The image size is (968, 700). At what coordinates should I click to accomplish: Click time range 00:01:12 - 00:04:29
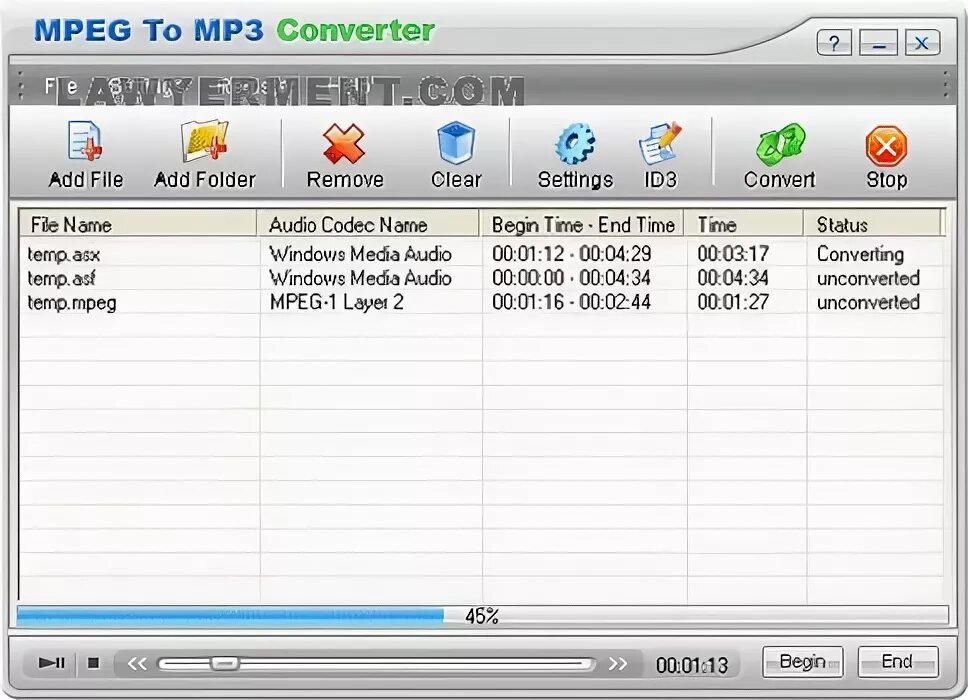tap(572, 254)
